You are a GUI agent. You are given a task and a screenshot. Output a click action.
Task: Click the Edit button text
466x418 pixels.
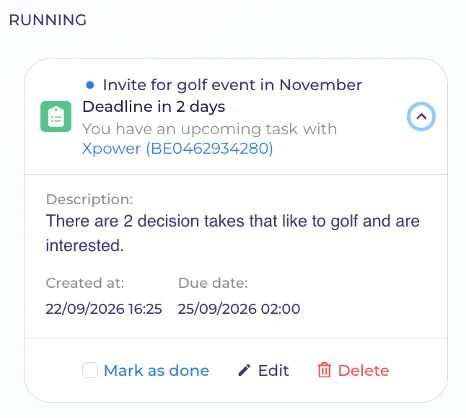coord(273,370)
